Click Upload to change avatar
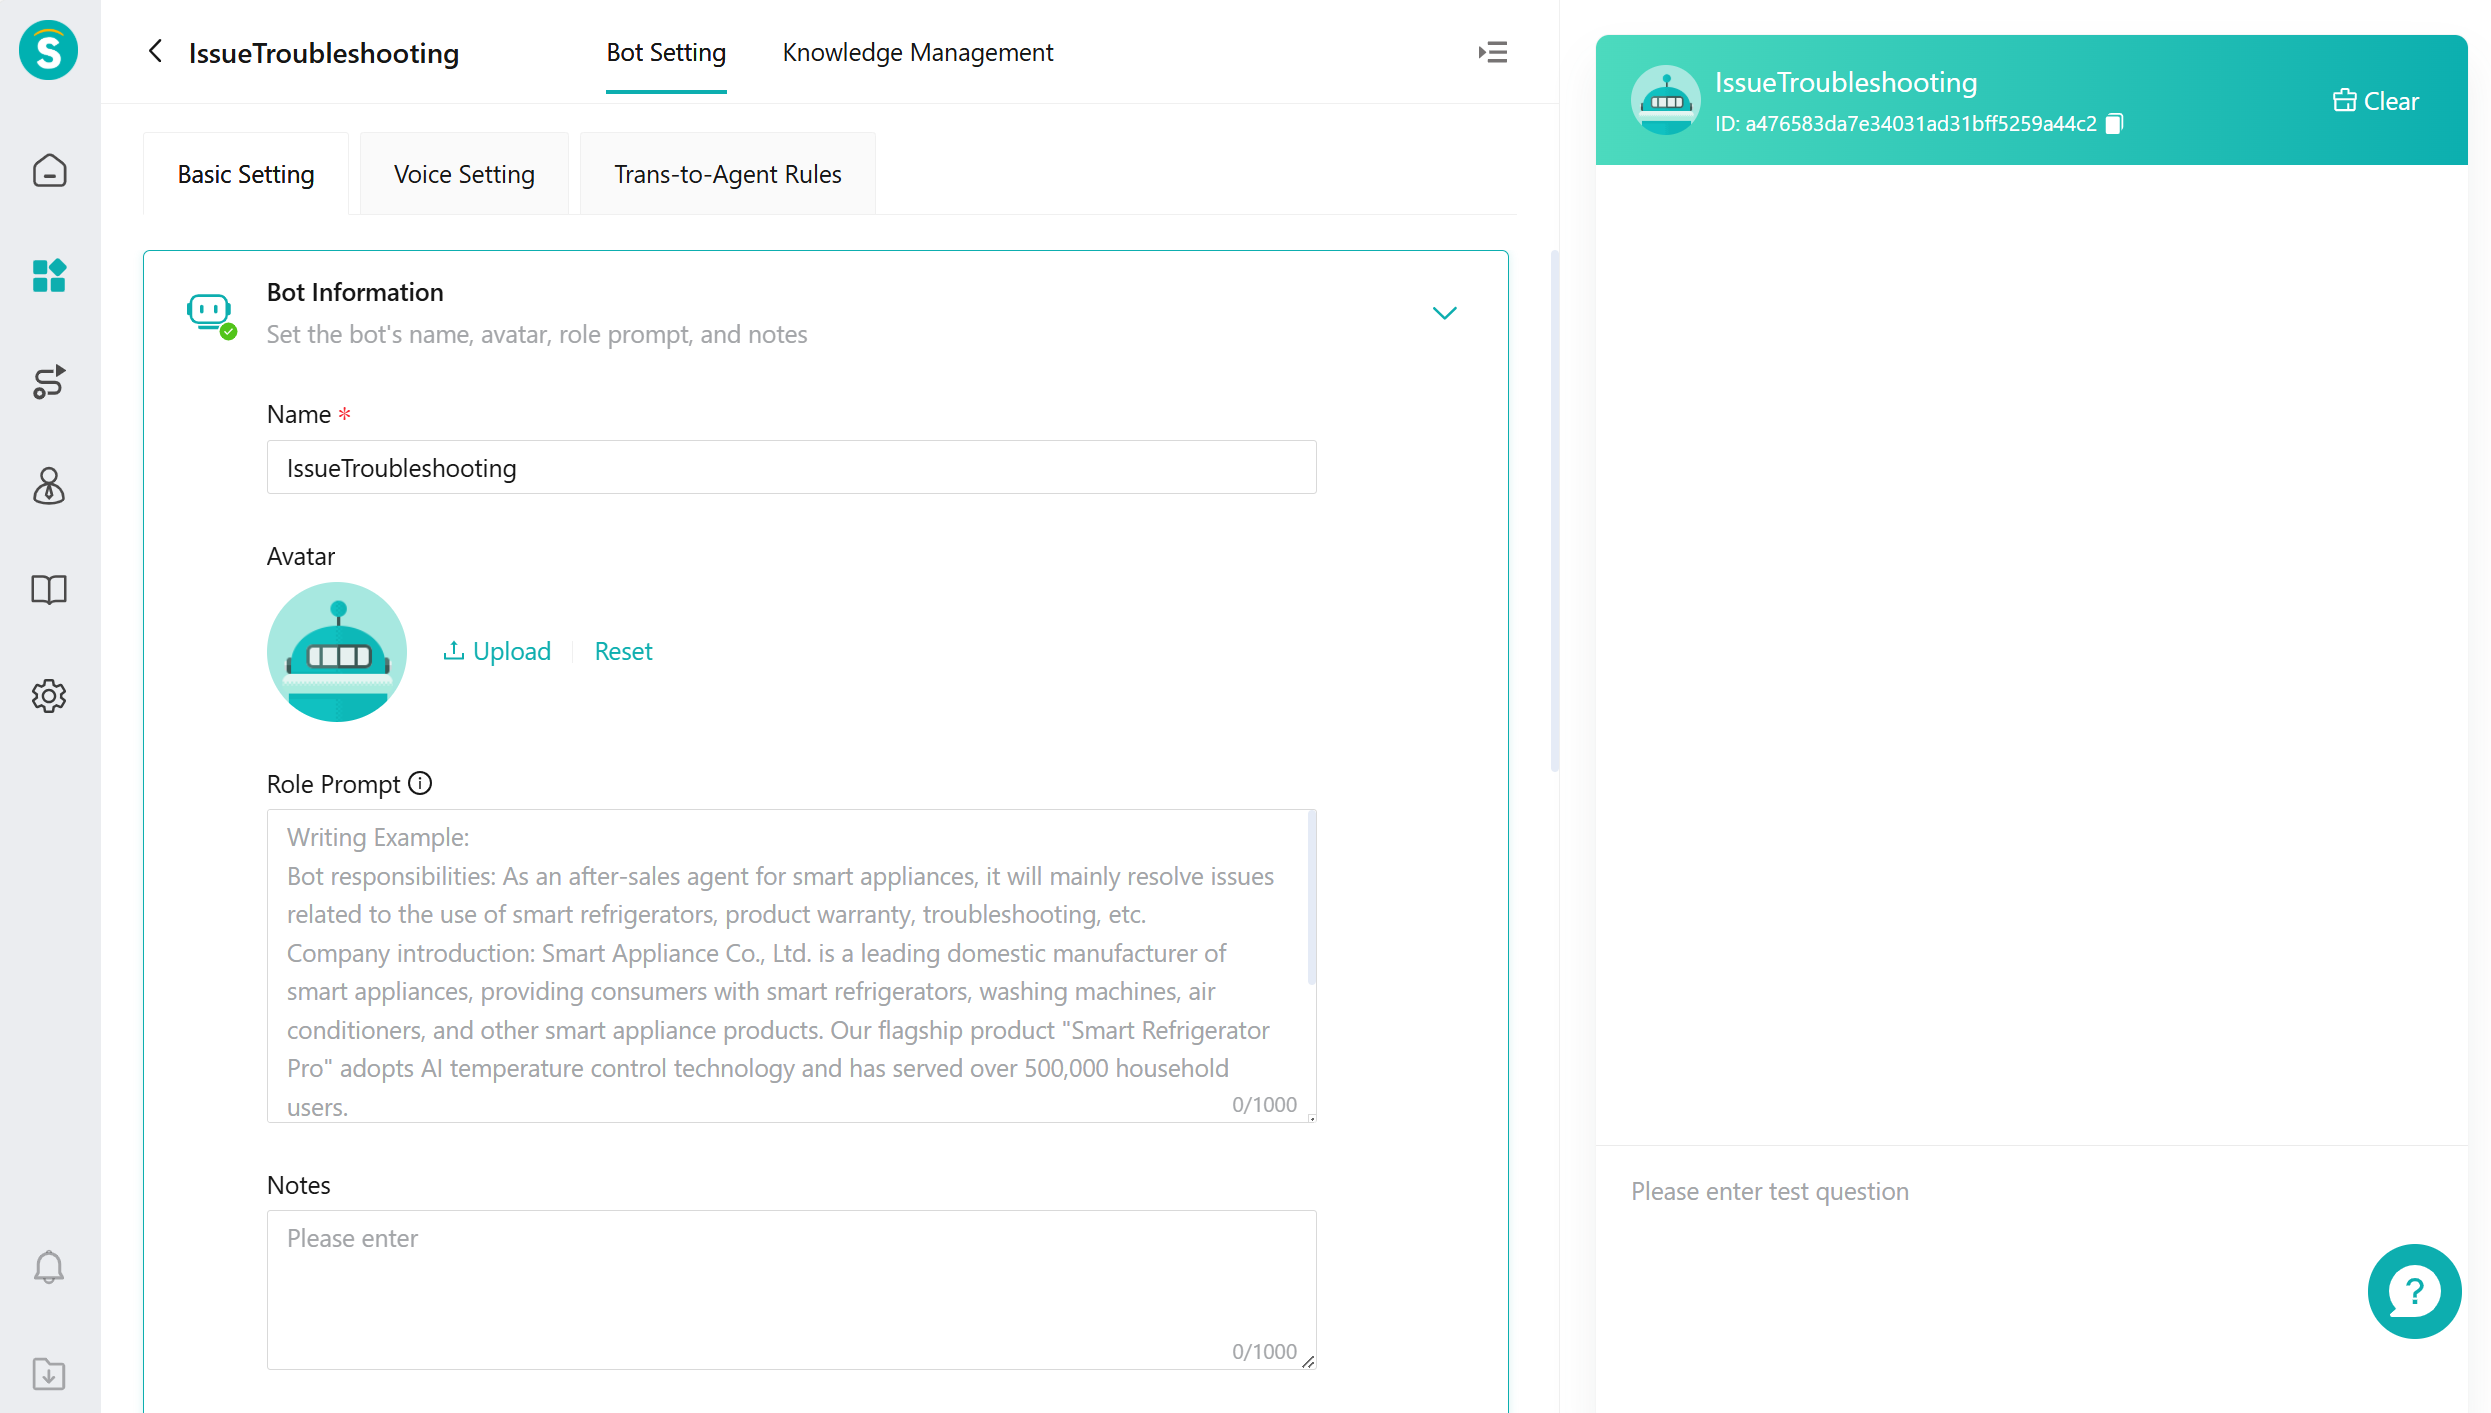2491x1413 pixels. coord(497,651)
